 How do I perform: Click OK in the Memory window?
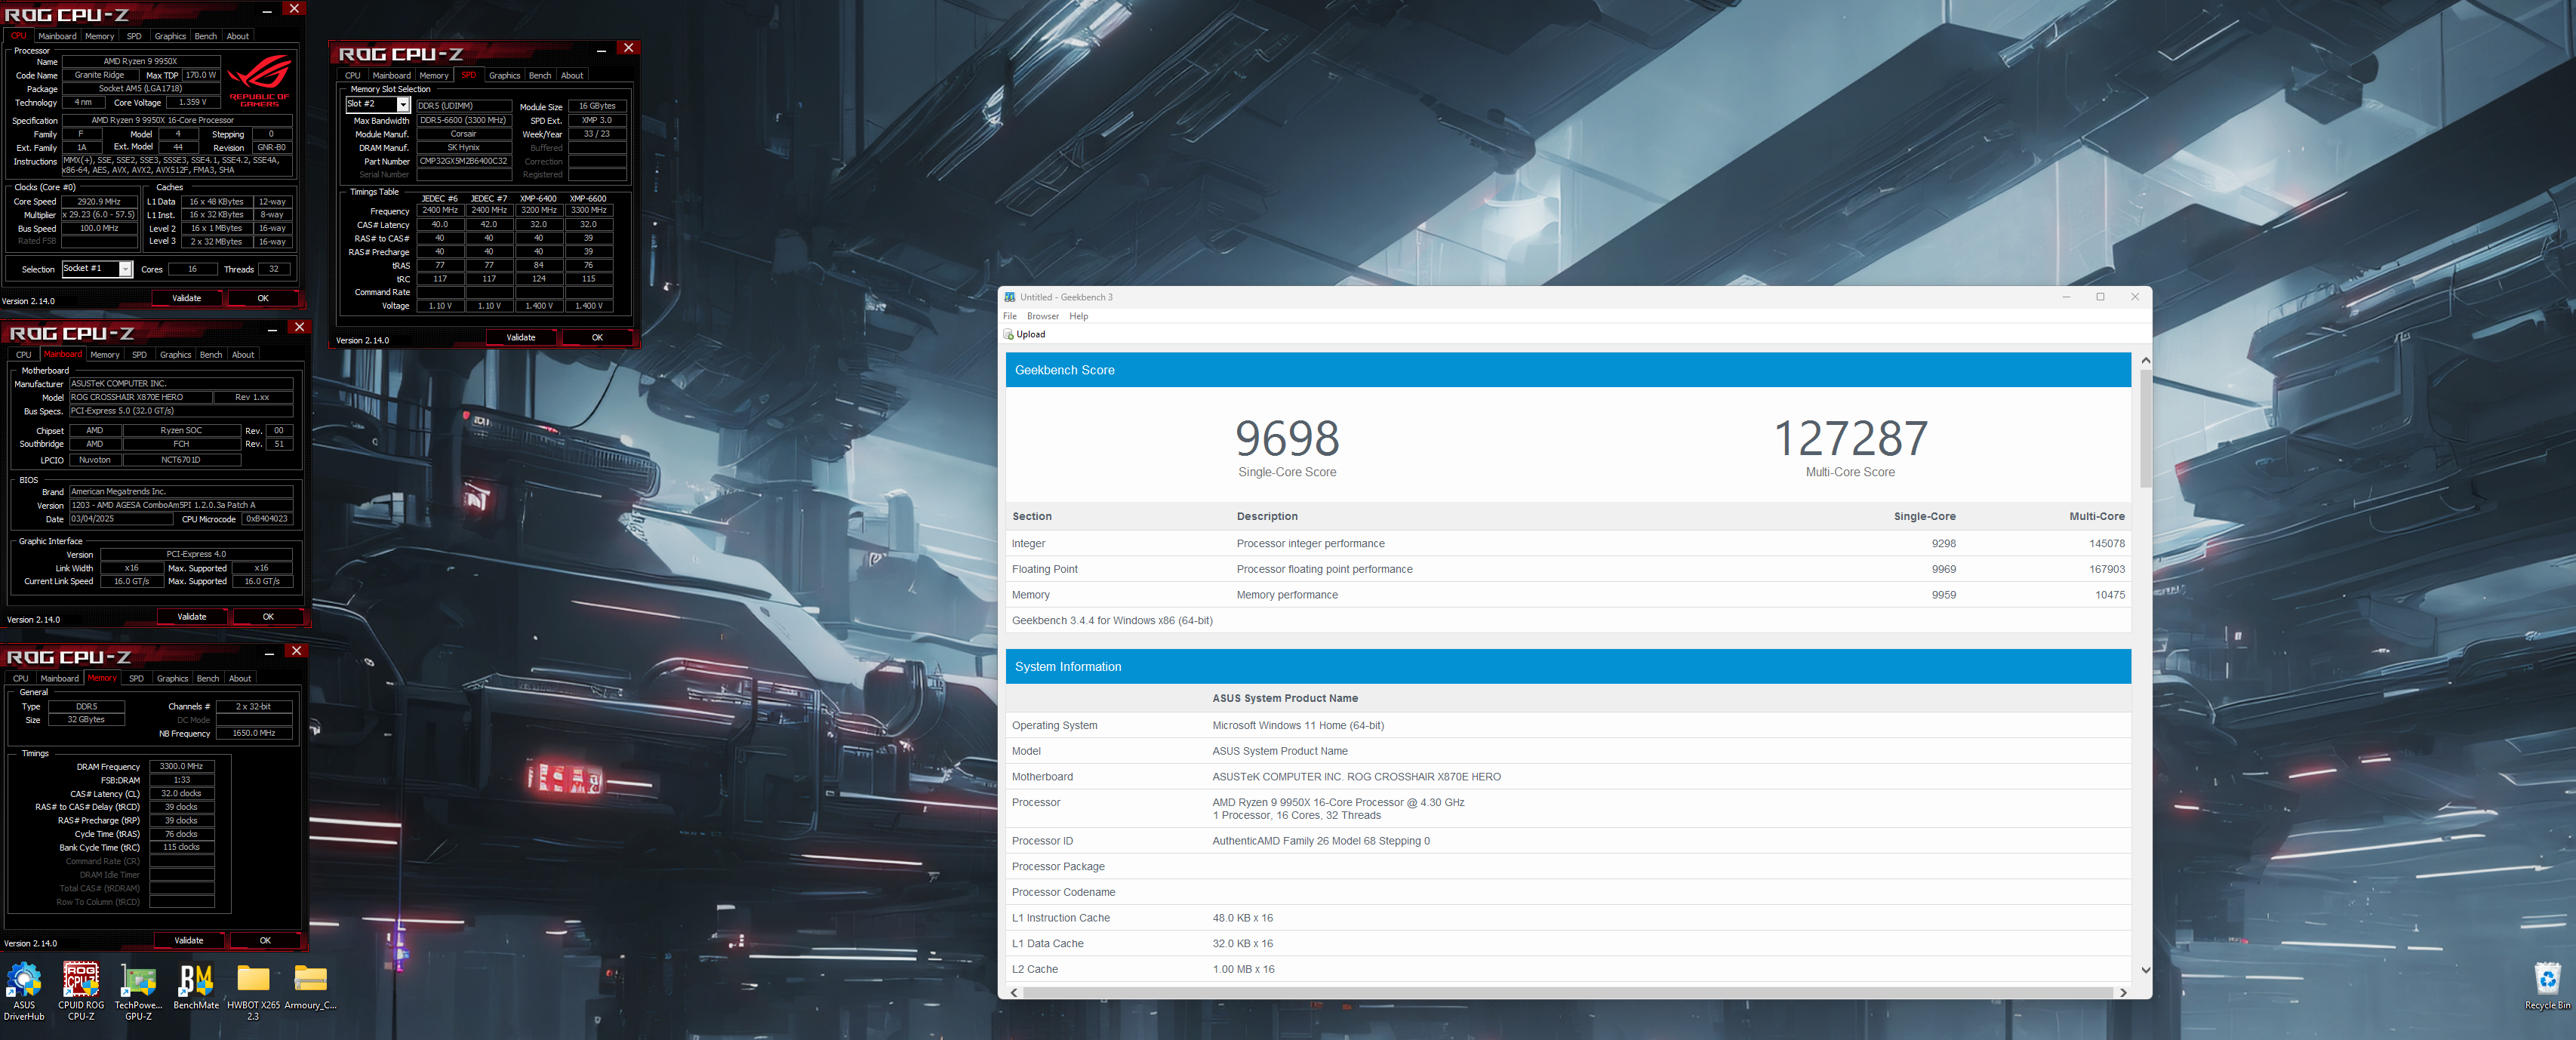point(265,941)
